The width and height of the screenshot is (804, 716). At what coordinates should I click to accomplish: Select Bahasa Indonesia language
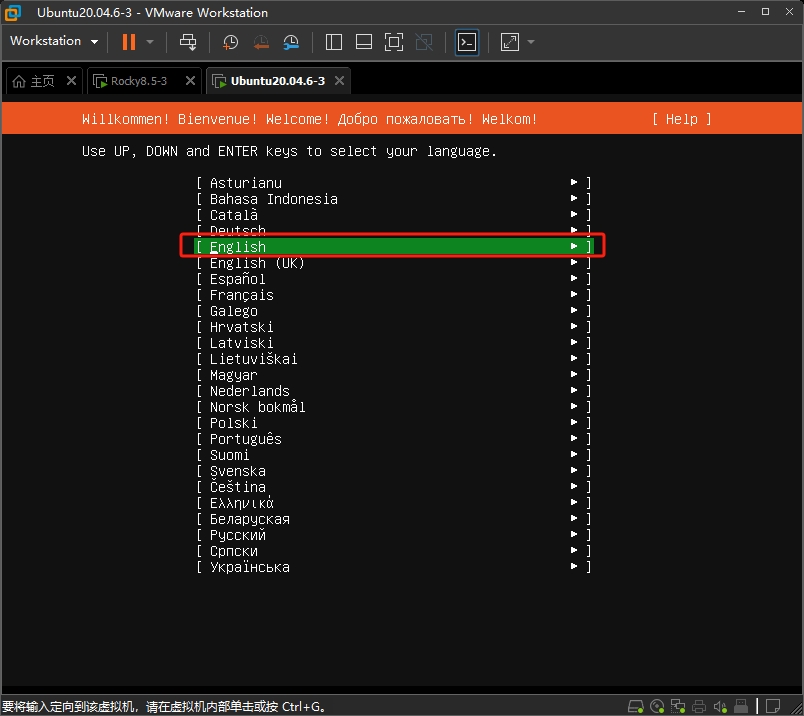coord(393,199)
